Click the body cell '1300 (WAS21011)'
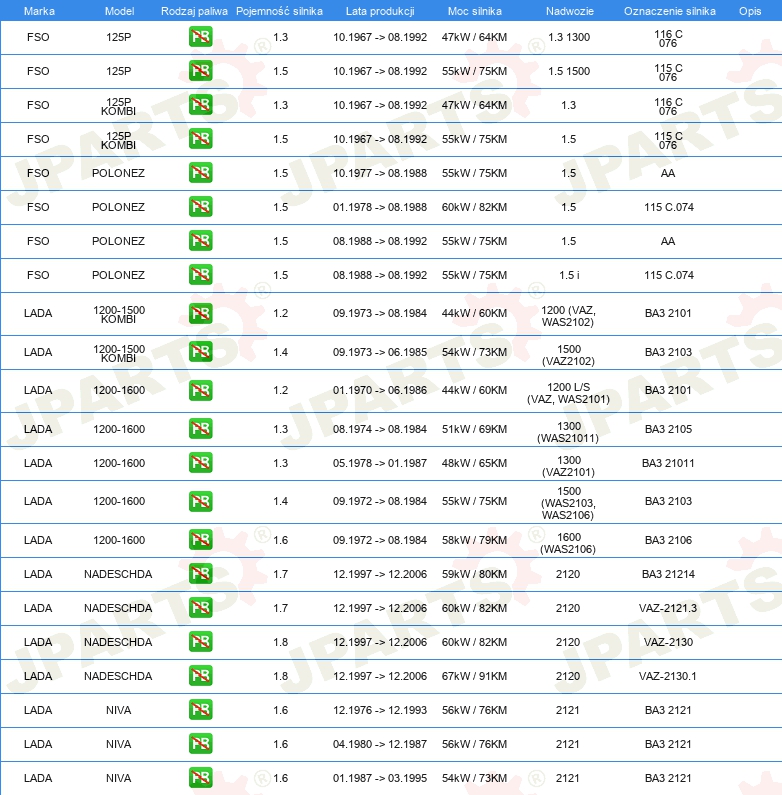This screenshot has height=795, width=782. pos(568,432)
